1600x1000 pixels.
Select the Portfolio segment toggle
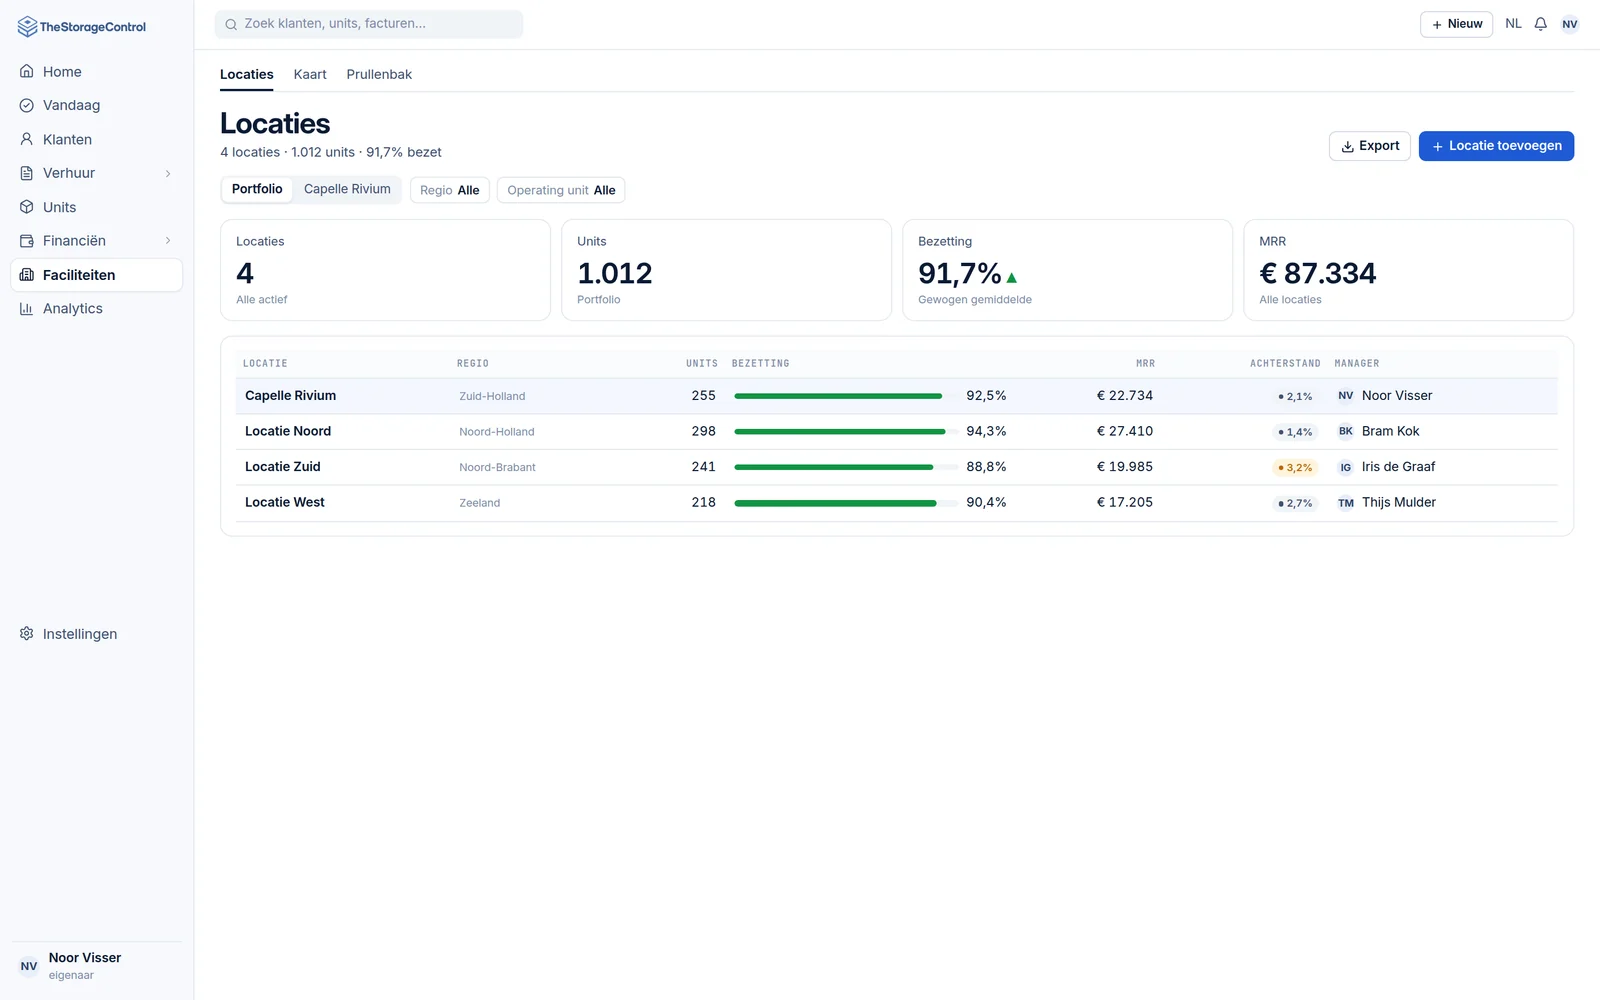[x=257, y=189]
